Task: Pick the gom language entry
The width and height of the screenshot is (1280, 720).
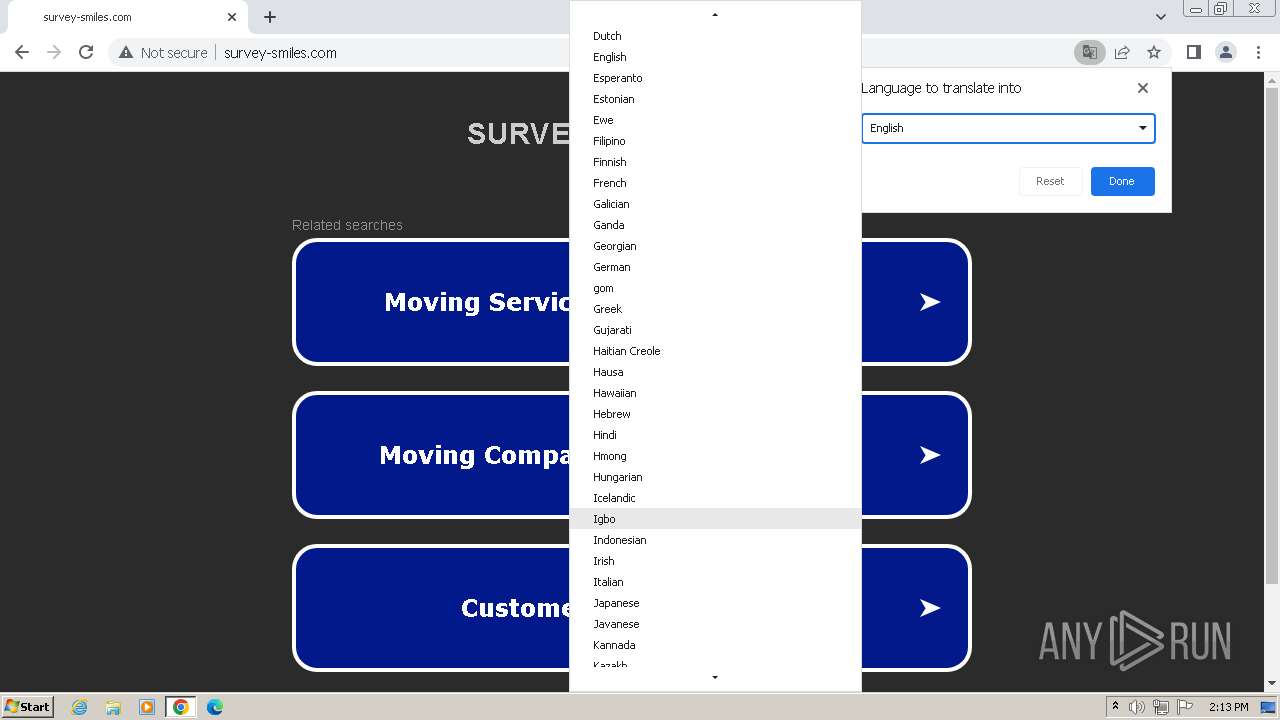Action: click(x=715, y=288)
